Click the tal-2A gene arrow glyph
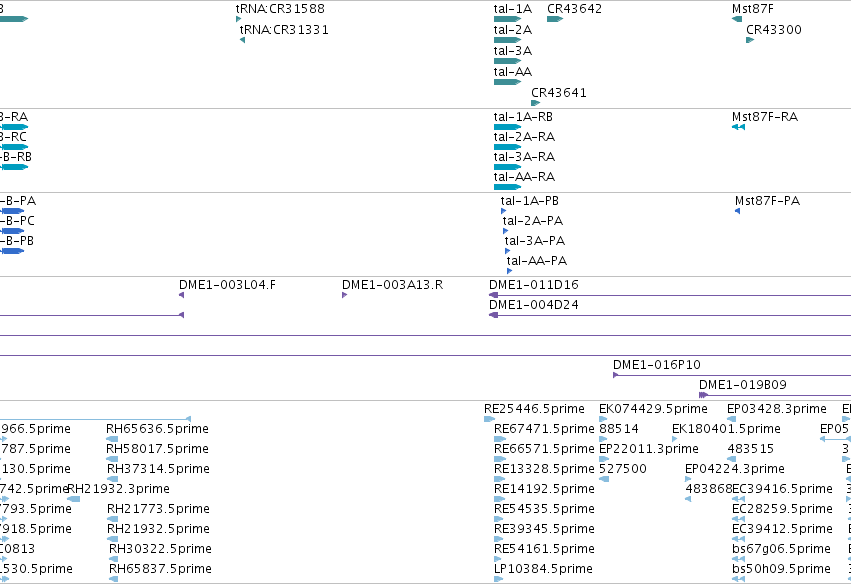The width and height of the screenshot is (851, 584). pyautogui.click(x=507, y=40)
